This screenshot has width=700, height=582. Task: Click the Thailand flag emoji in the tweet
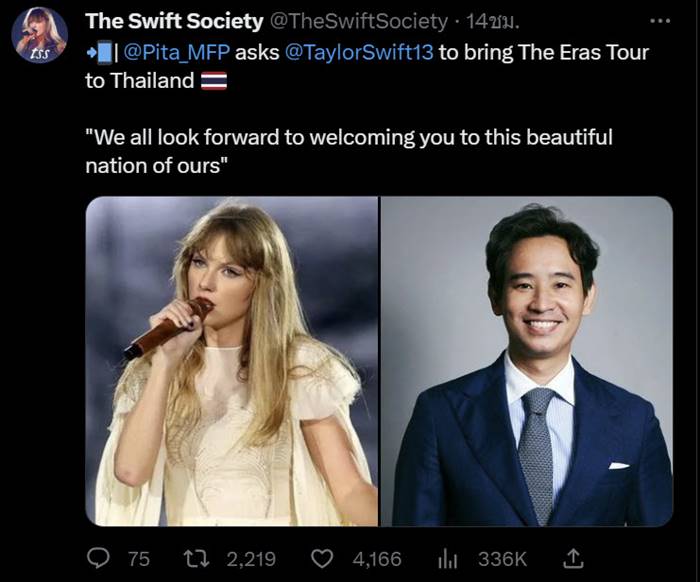point(214,82)
